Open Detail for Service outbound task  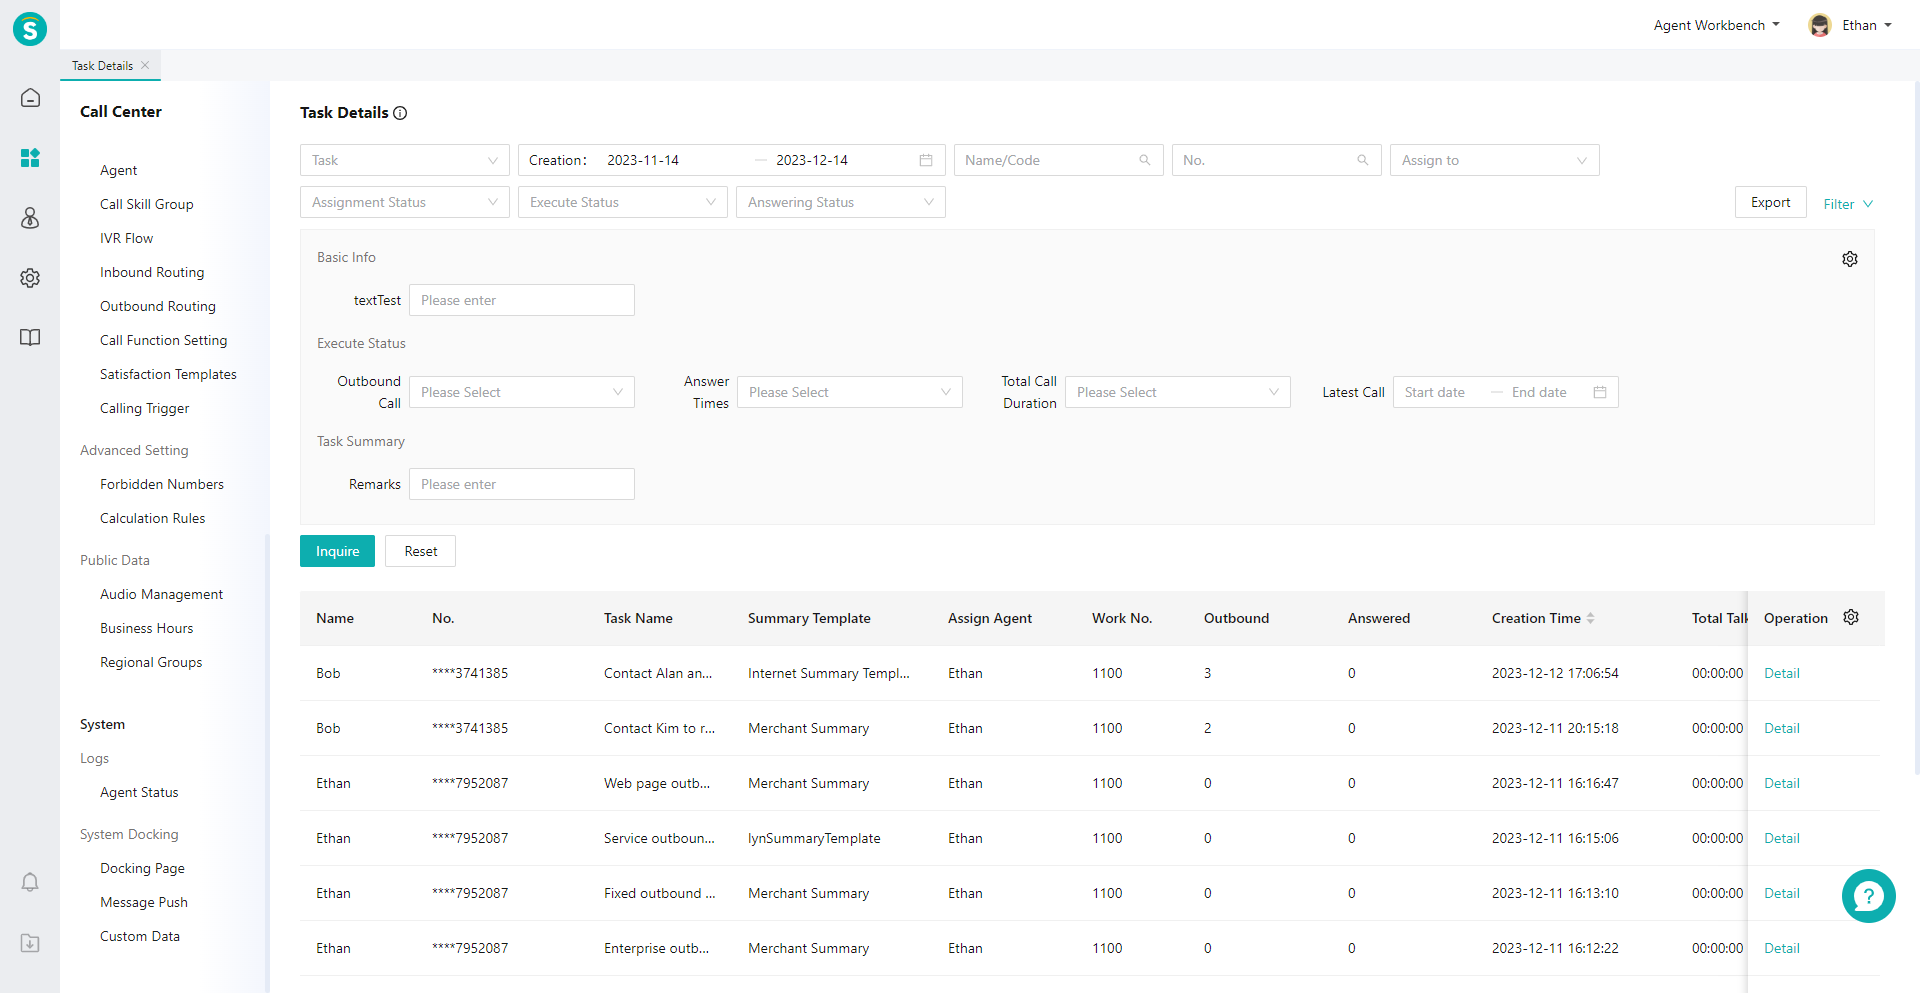click(1781, 838)
